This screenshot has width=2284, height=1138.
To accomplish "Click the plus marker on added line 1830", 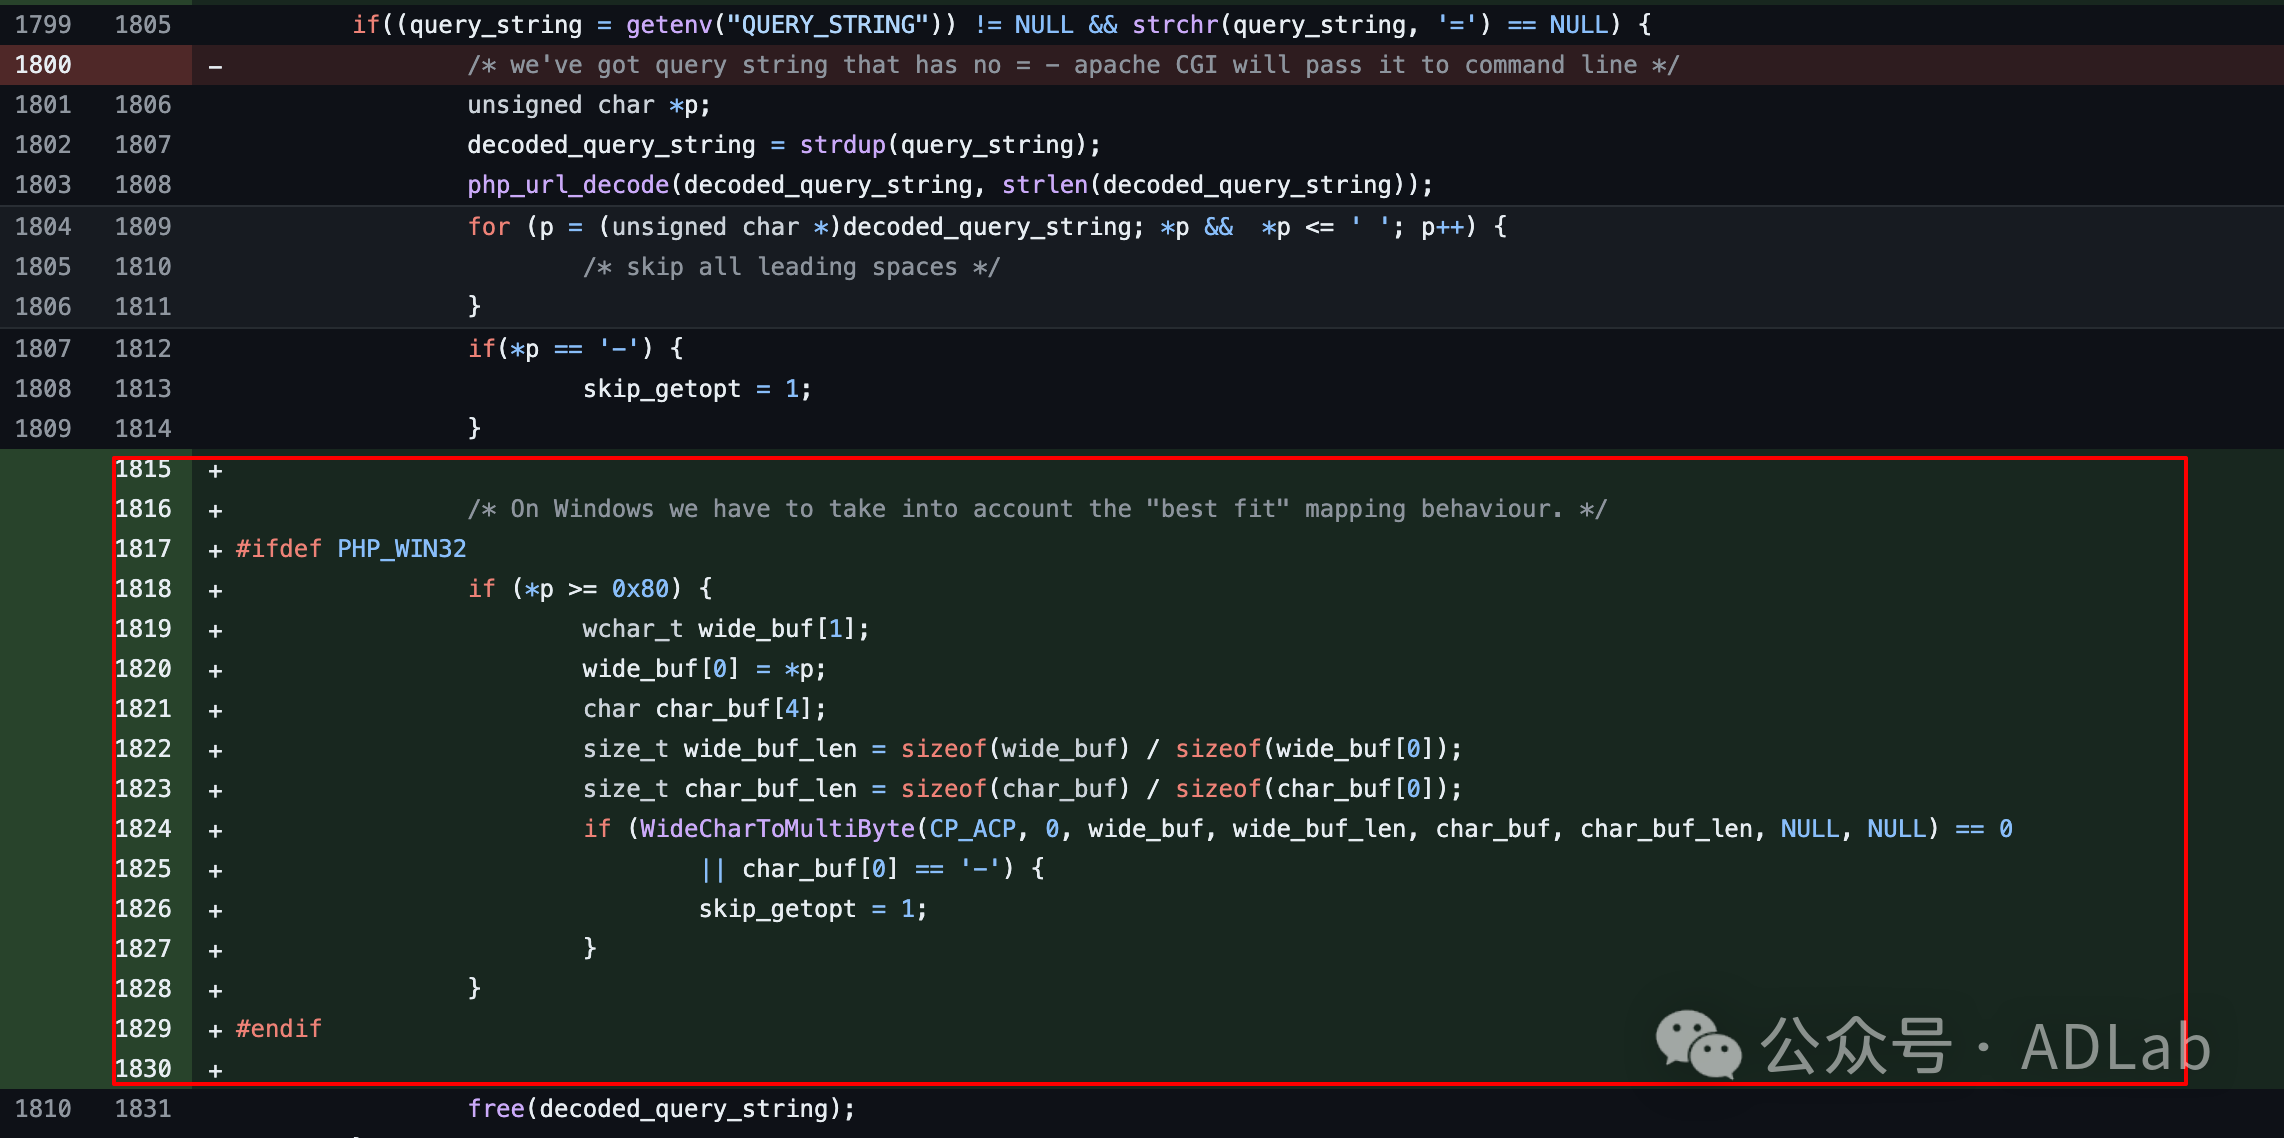I will point(215,1070).
